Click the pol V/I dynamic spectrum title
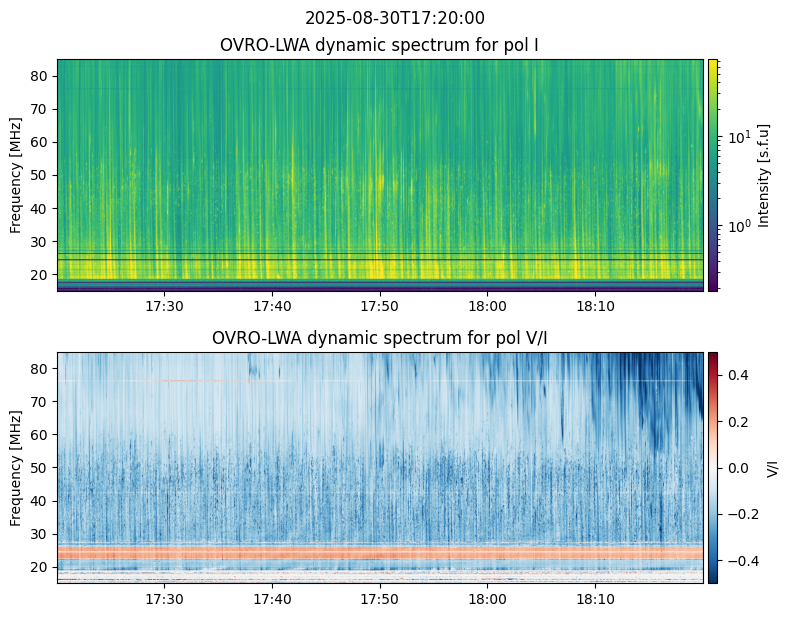789x617 pixels. pyautogui.click(x=379, y=338)
